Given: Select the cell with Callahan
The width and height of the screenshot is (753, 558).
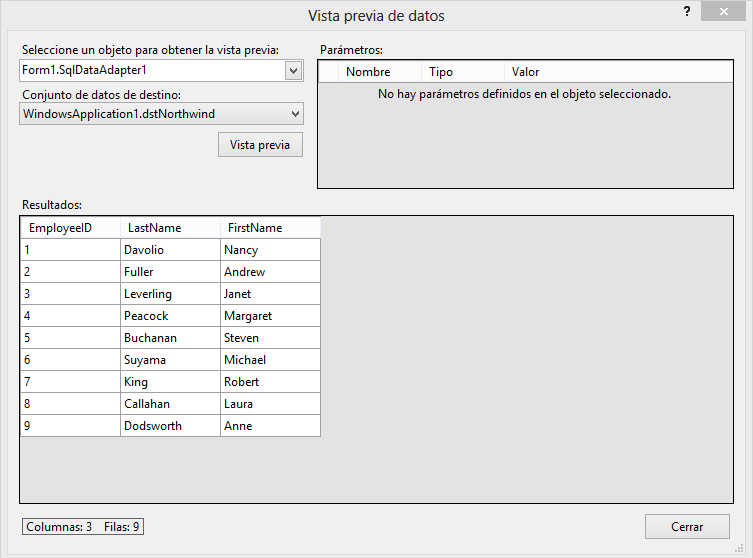Looking at the screenshot, I should (x=170, y=404).
